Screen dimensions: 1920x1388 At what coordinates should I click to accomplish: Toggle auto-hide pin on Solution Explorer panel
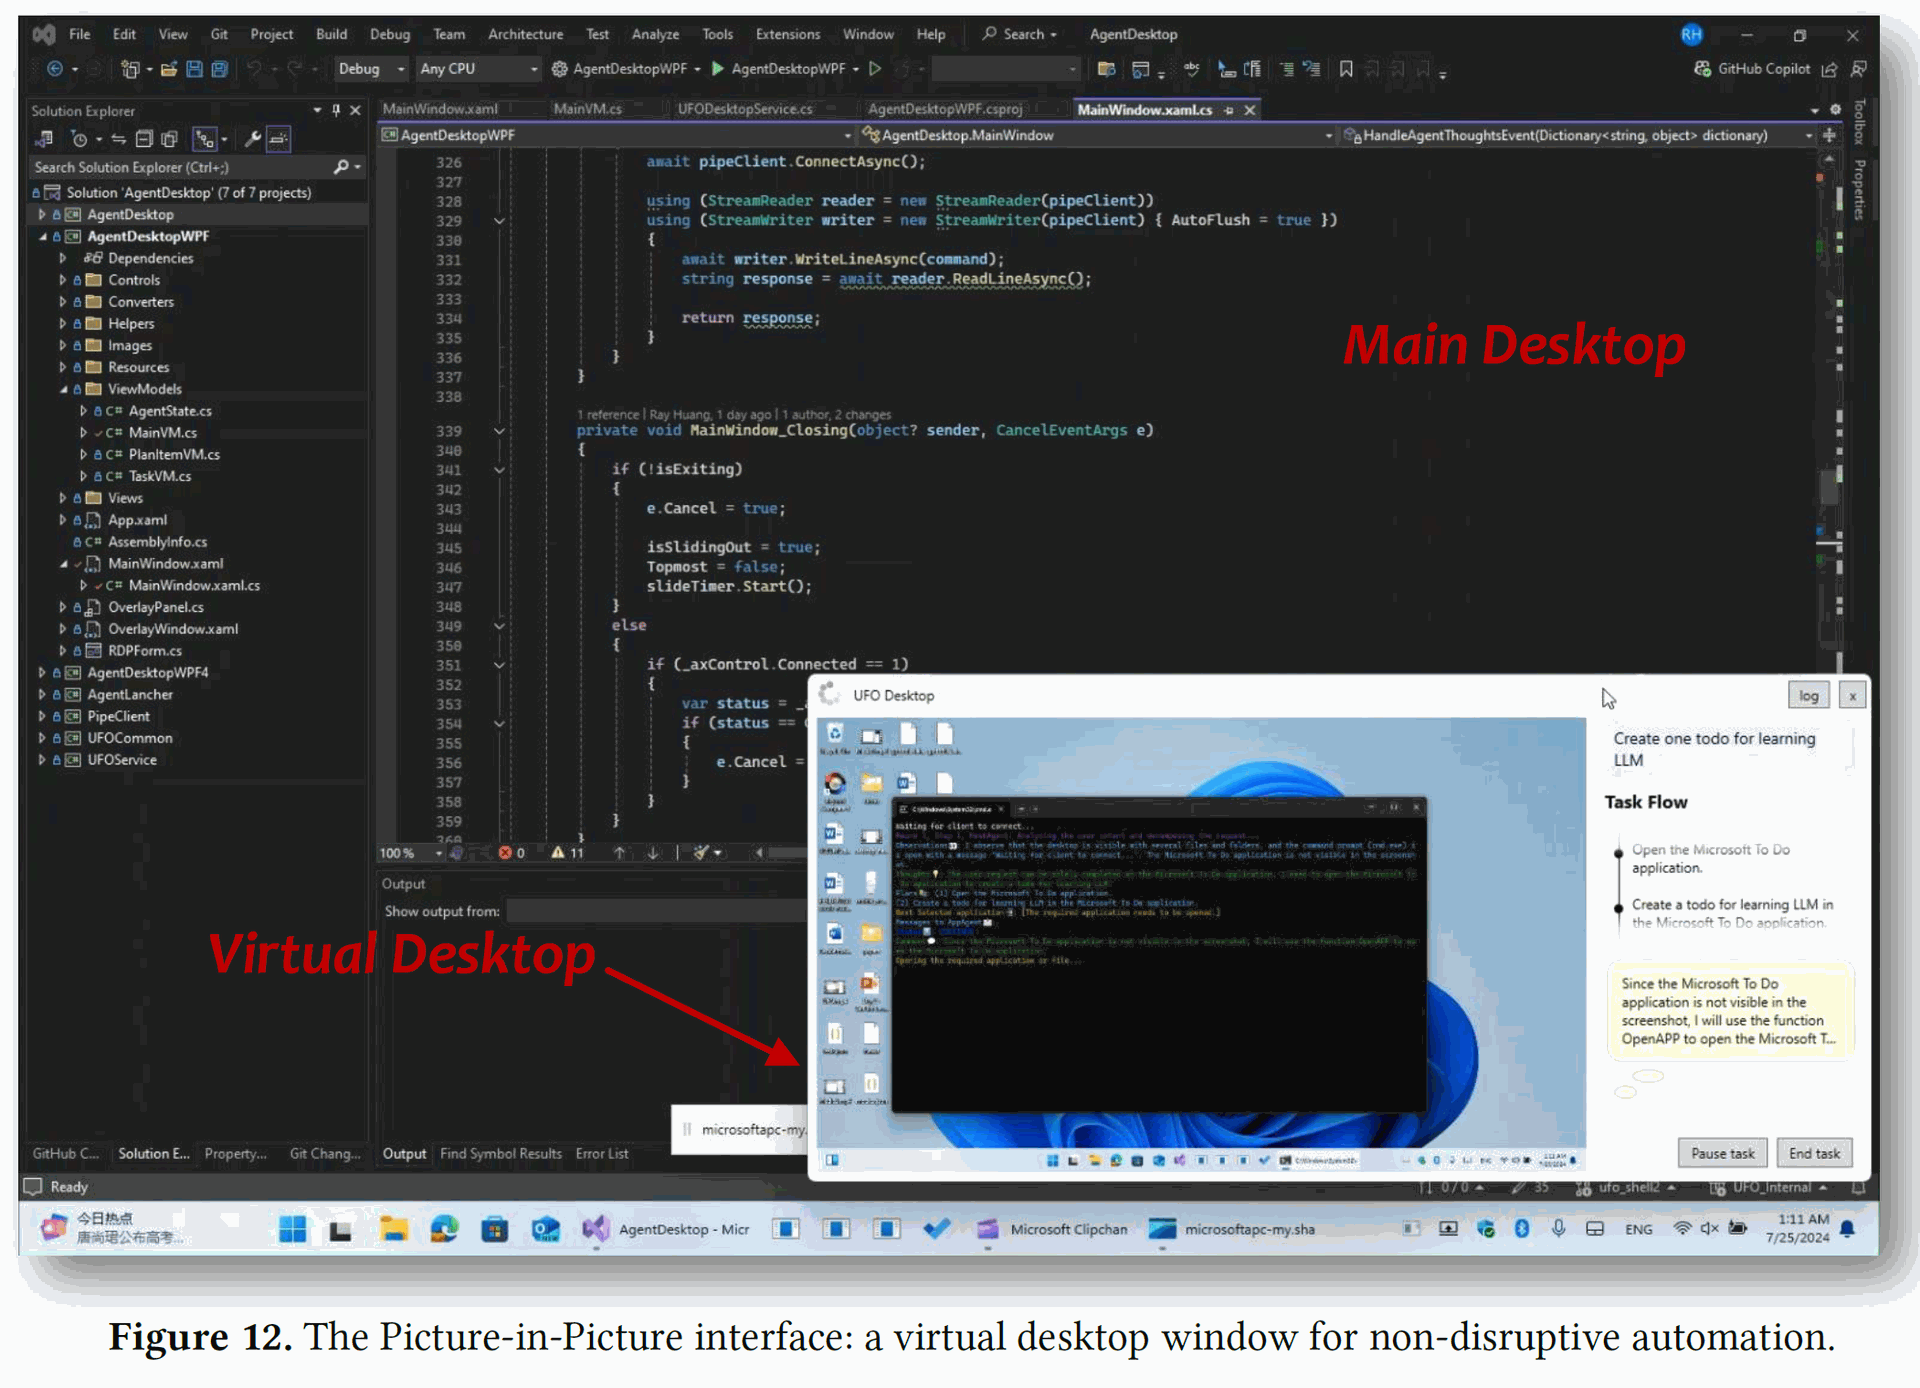pos(336,110)
